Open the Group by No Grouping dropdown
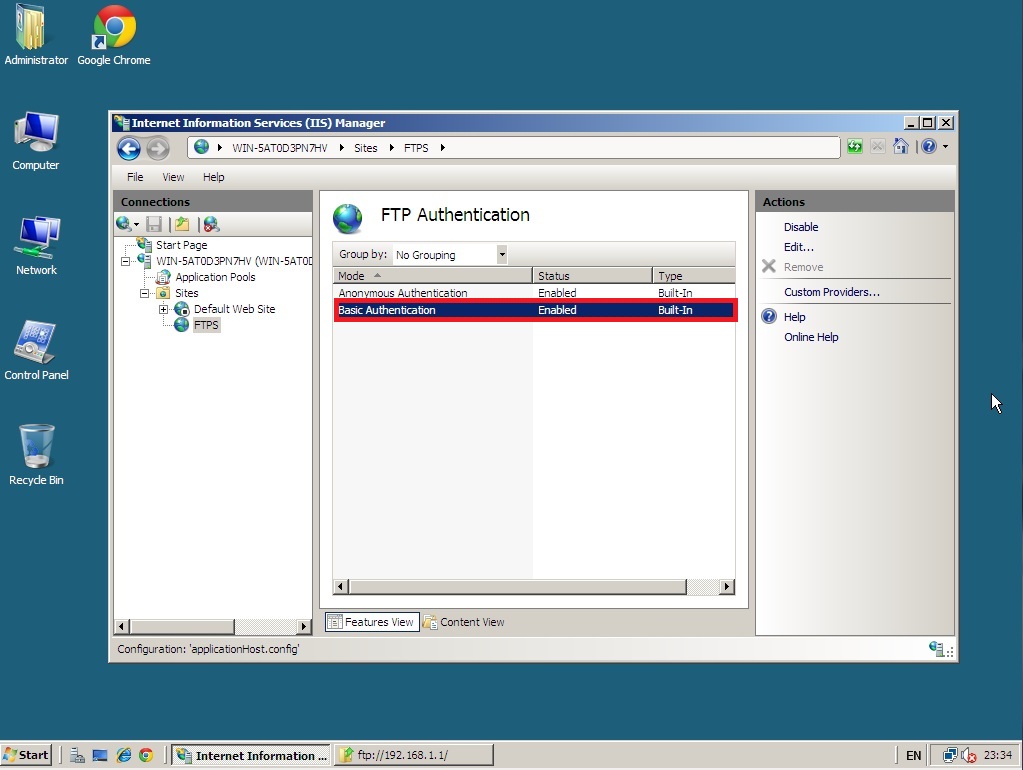 pos(502,254)
